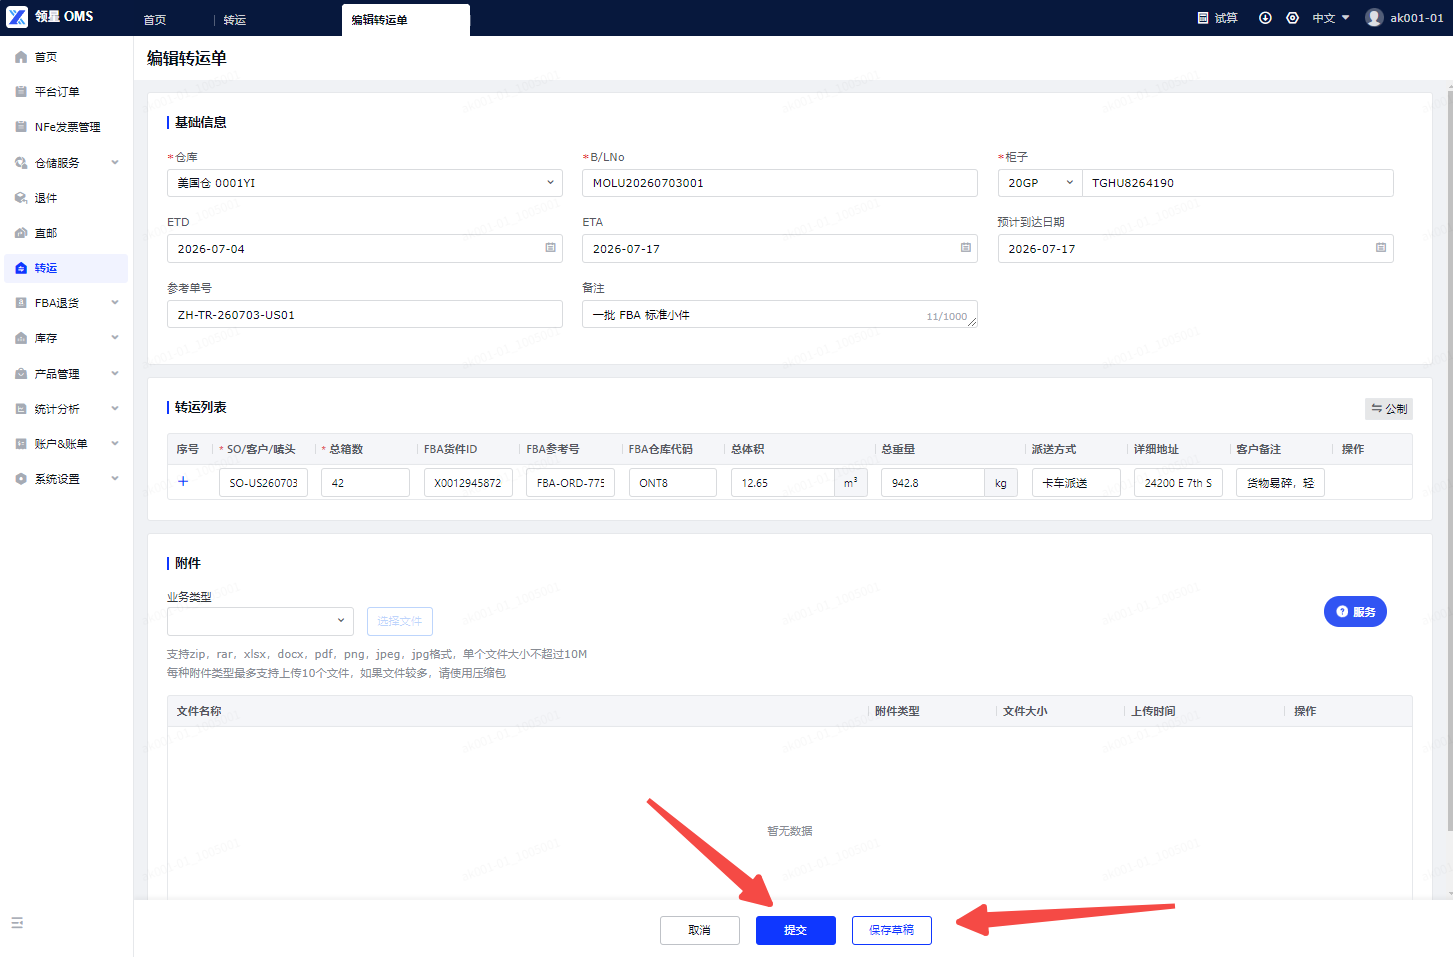Click the 总重量 field showing 942.8
The image size is (1453, 957).
(933, 483)
